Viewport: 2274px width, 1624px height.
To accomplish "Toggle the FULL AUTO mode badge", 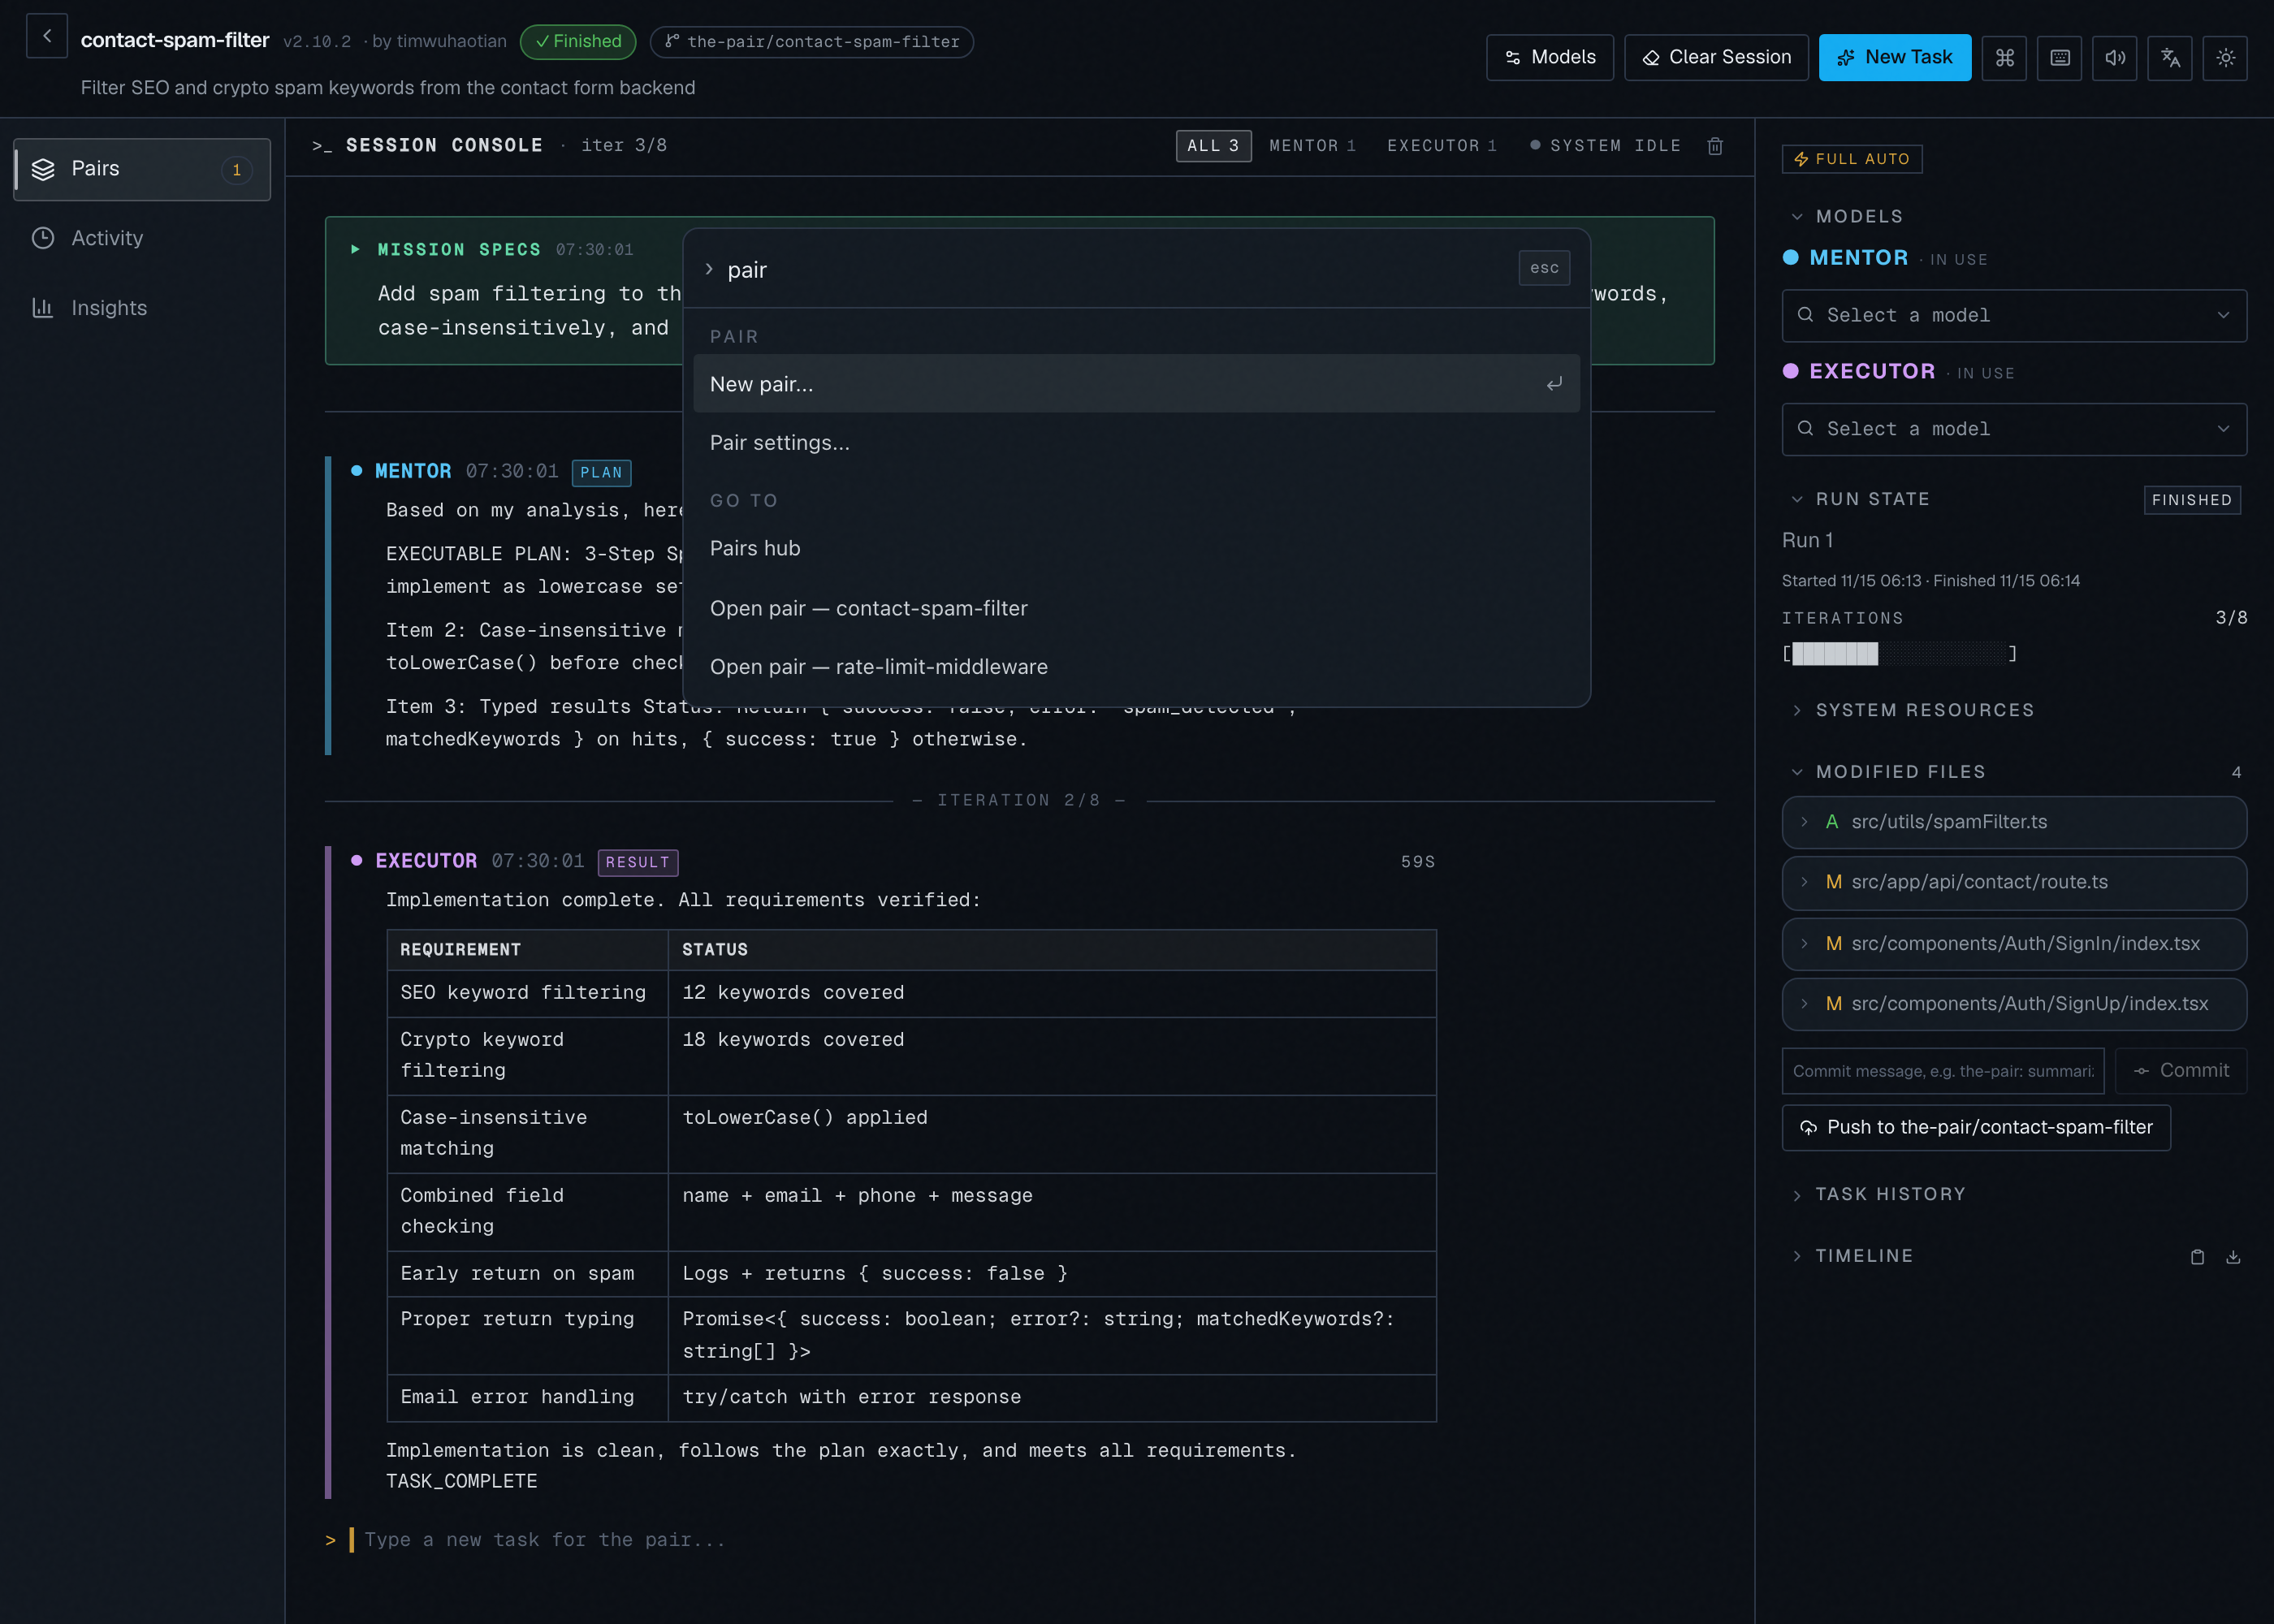I will (1852, 159).
